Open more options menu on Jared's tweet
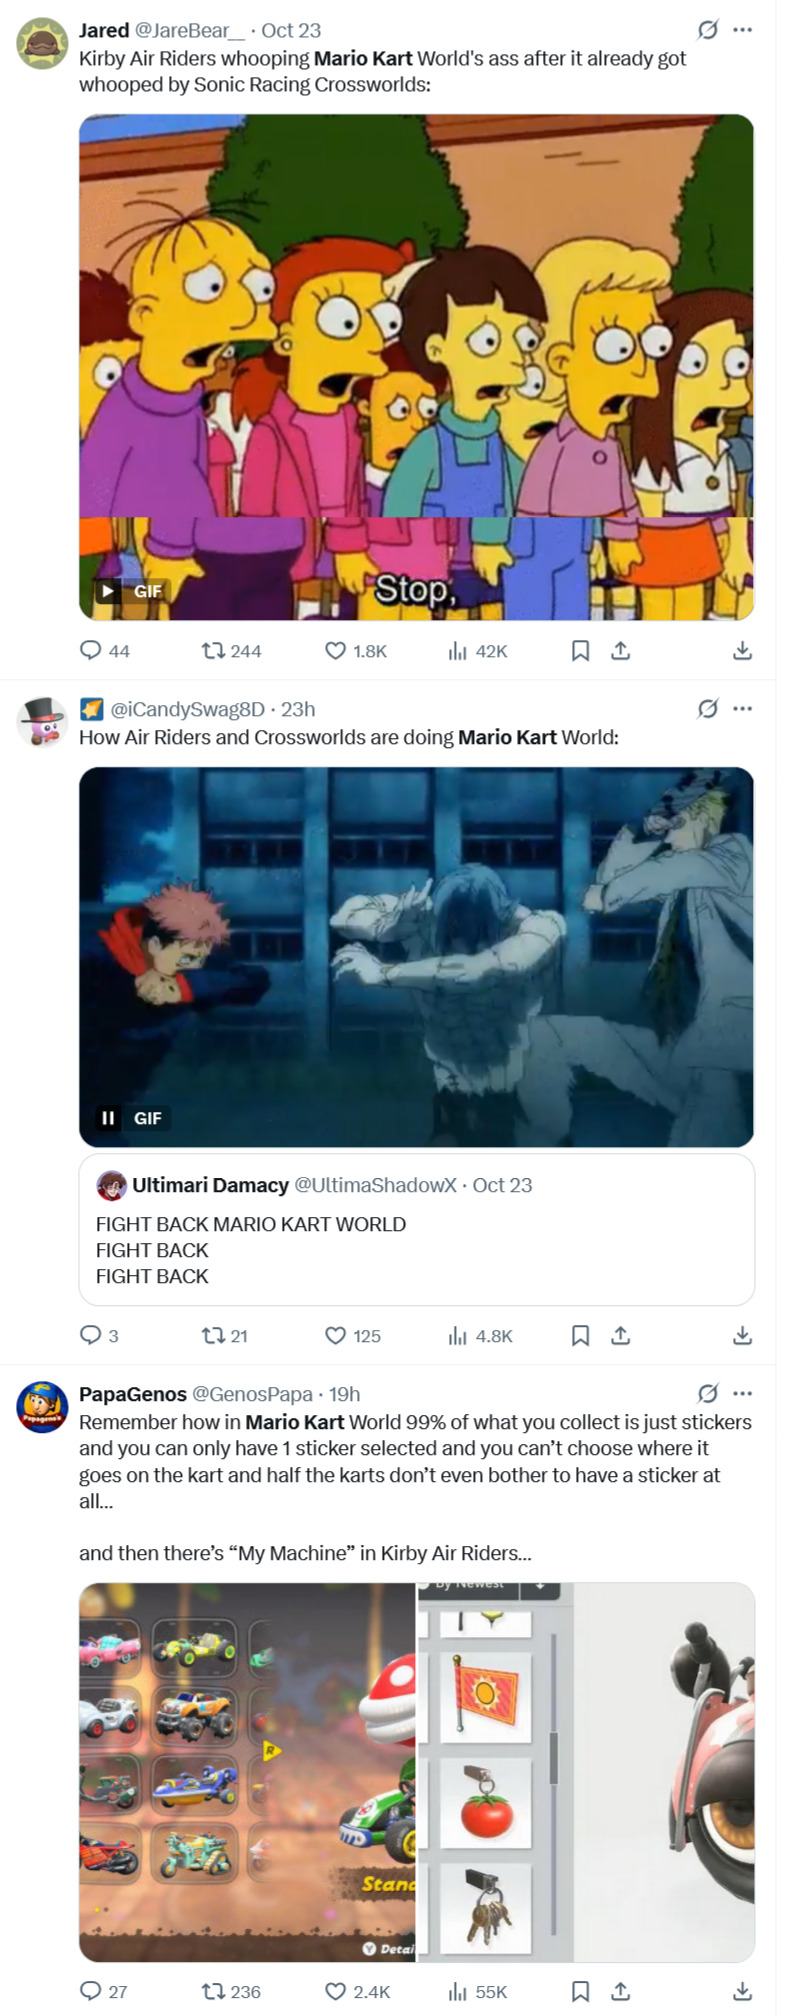The height and width of the screenshot is (2016, 808). click(742, 30)
